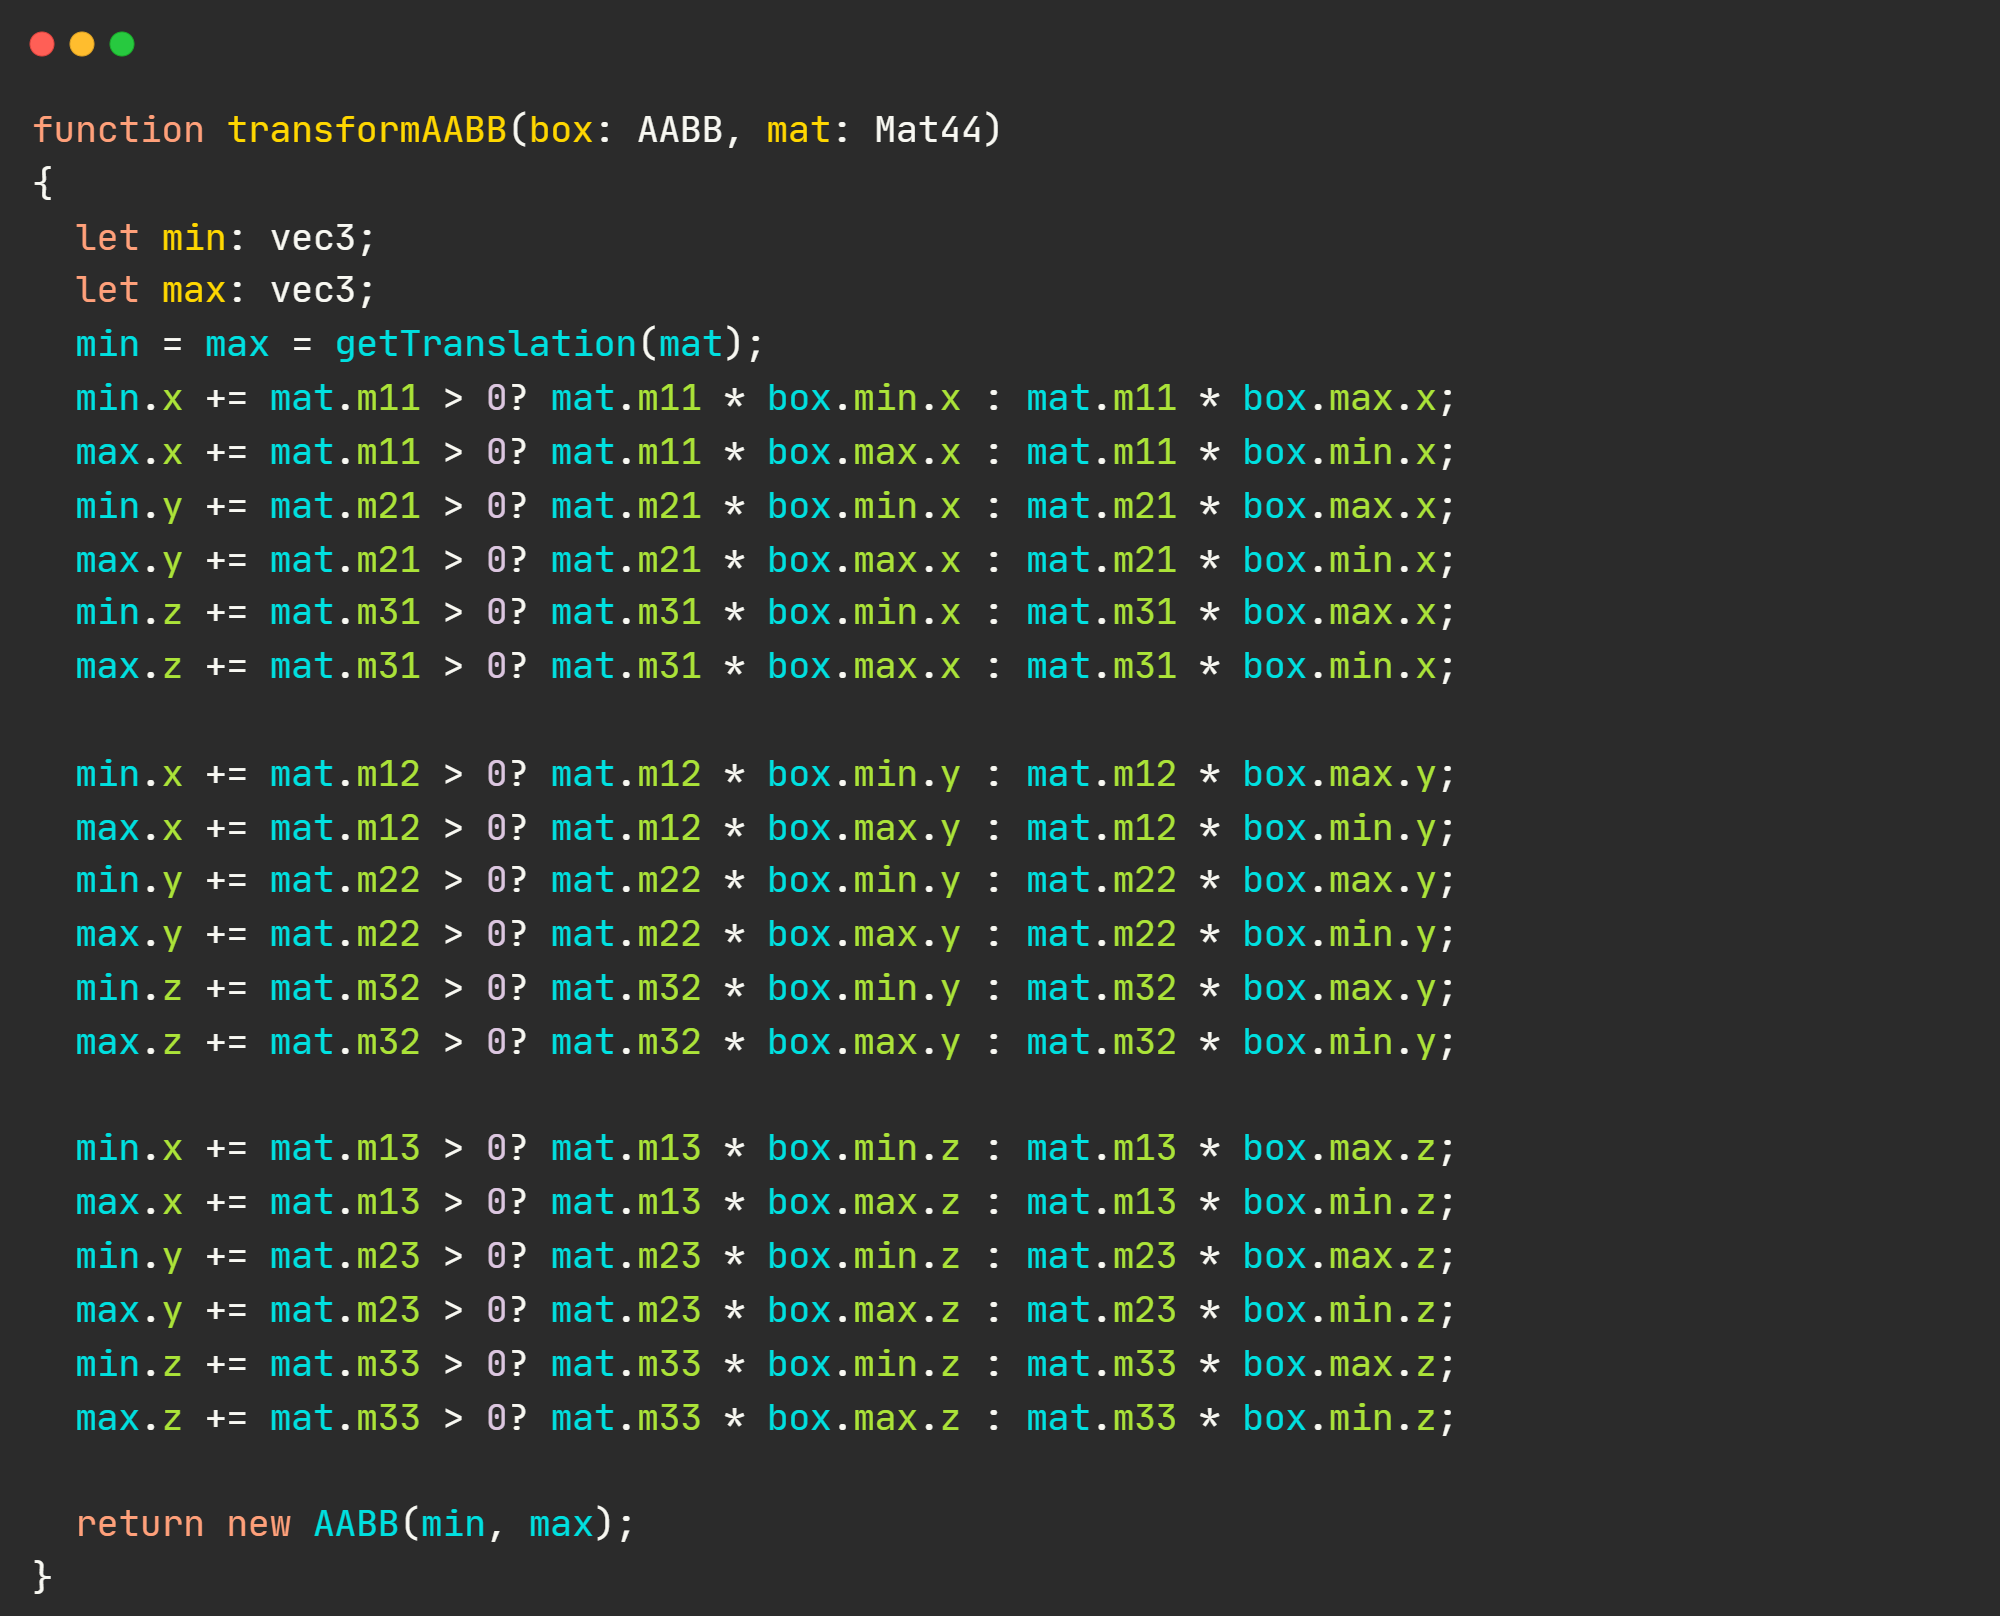Screen dimensions: 2000x1616
Task: Click line starting 'max.z += mat.m31'
Action: (766, 666)
